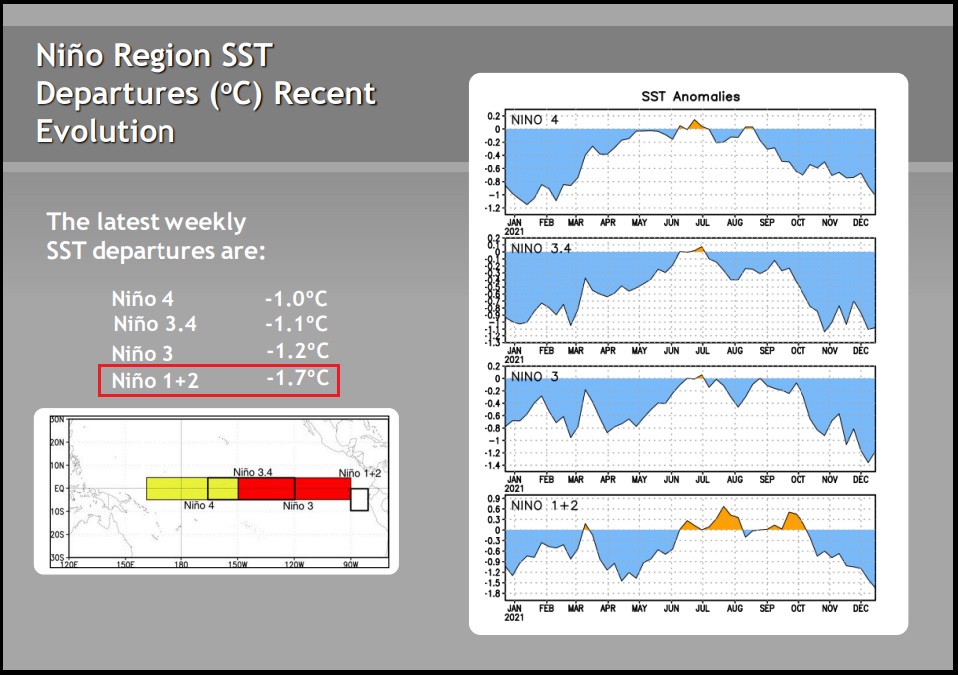Click the SST Anomalies chart title
958x676 pixels.
point(690,97)
